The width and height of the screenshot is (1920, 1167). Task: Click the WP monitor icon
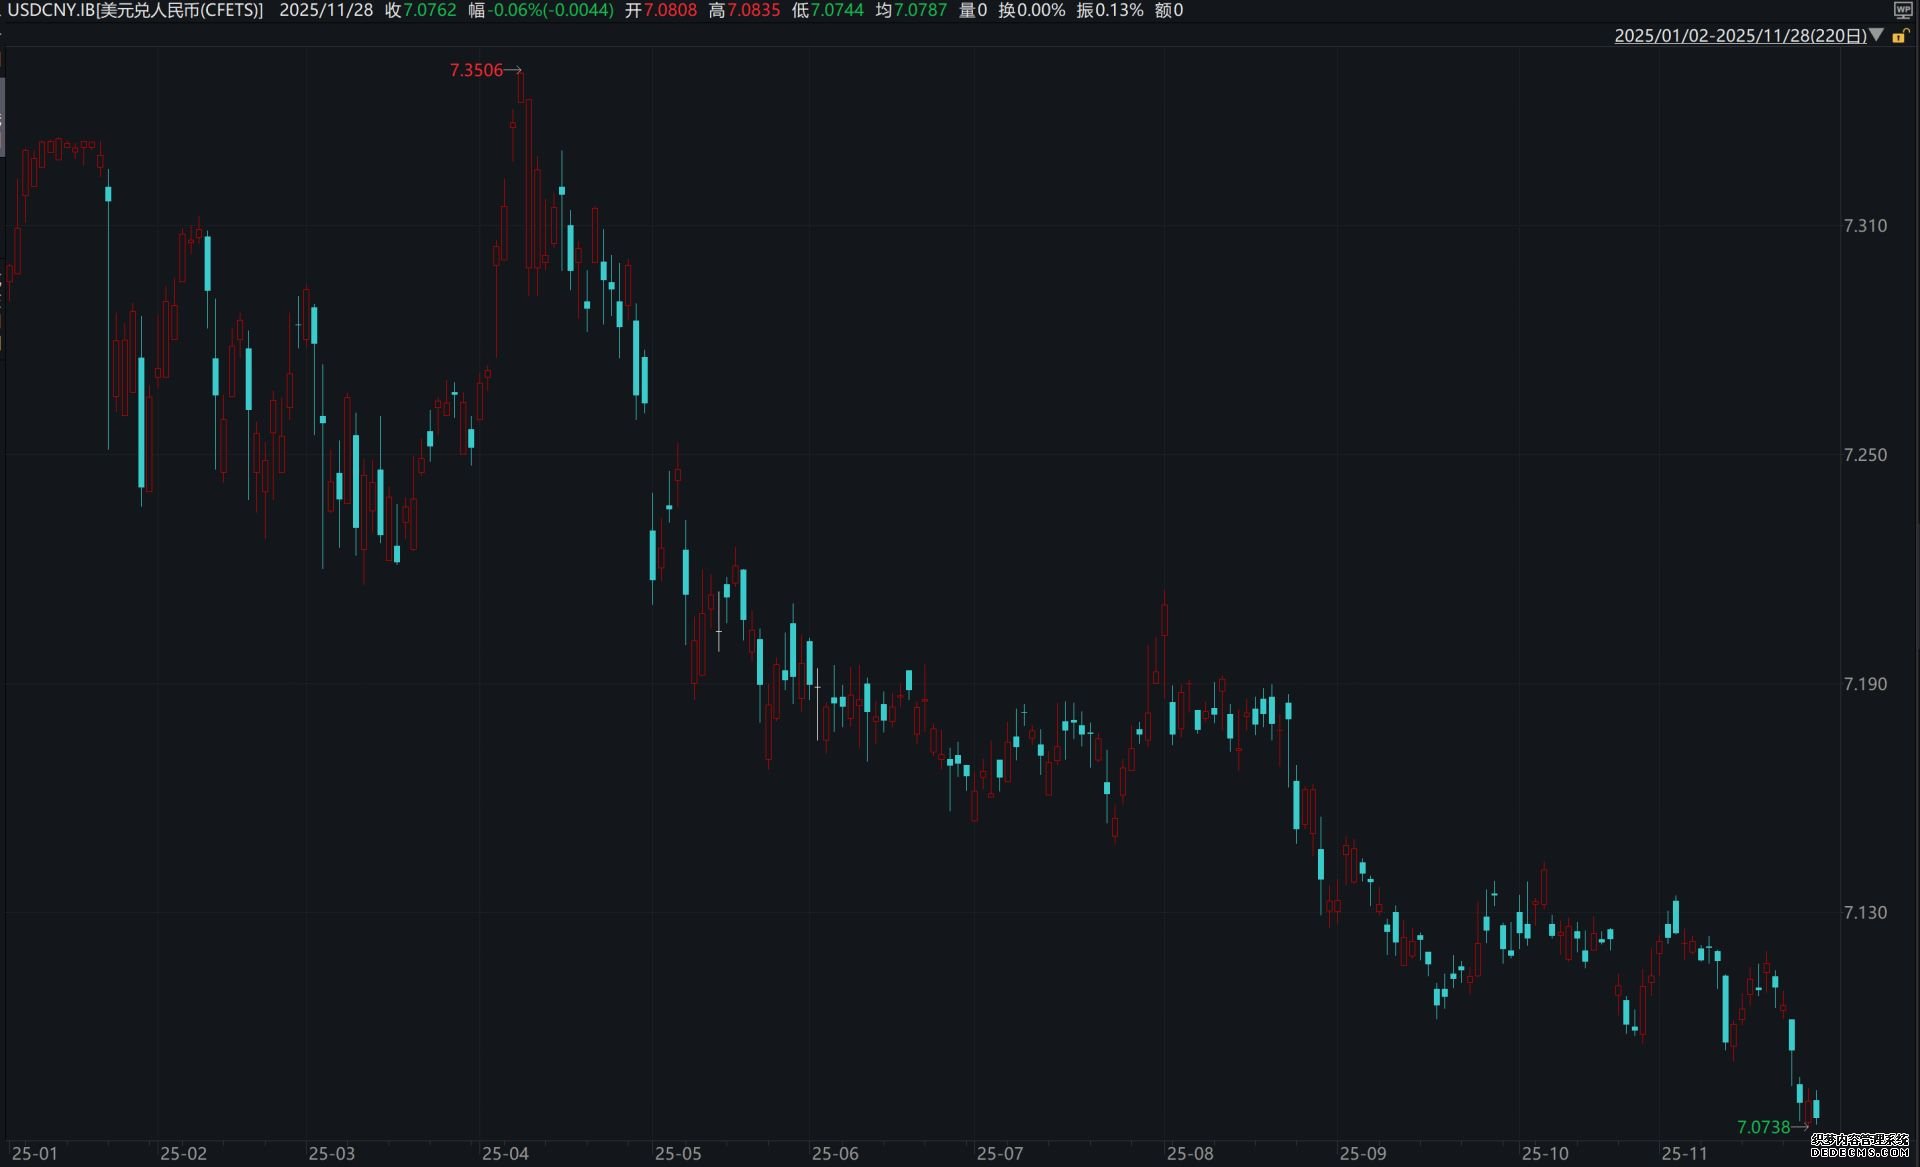click(1902, 10)
